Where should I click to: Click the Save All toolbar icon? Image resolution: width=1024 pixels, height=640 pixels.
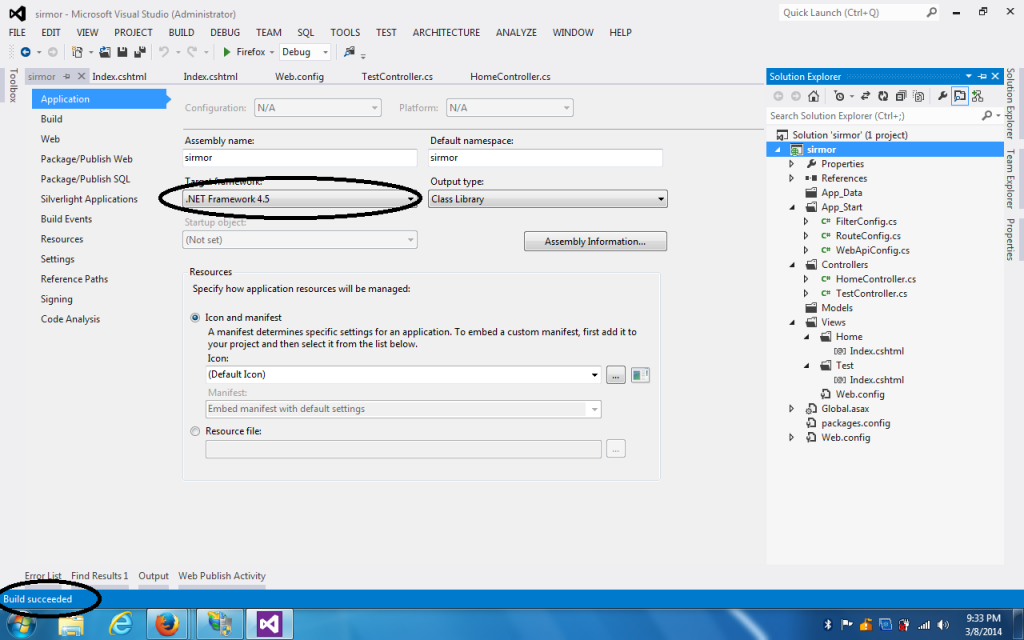(x=140, y=52)
